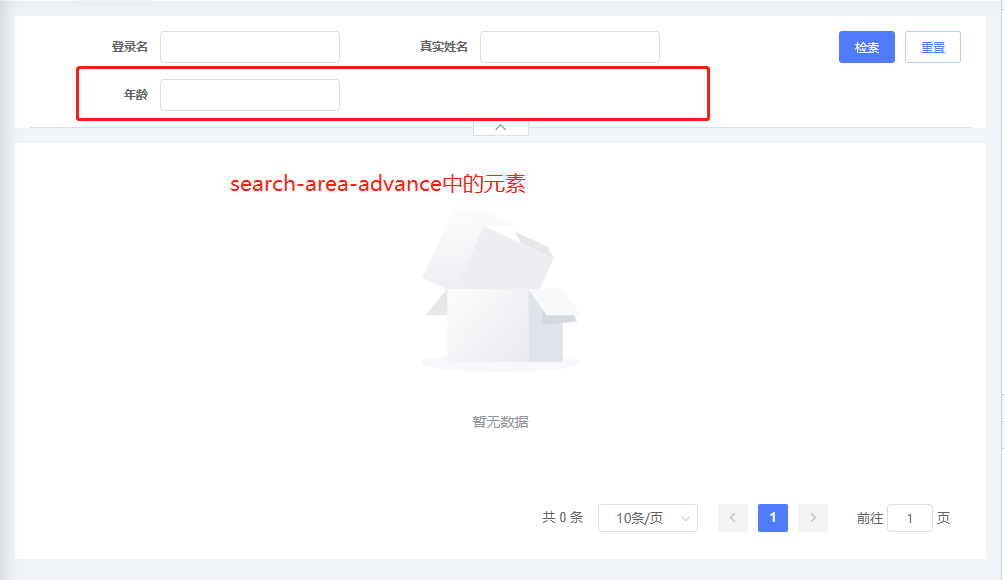Click the 检索 search button

click(866, 47)
